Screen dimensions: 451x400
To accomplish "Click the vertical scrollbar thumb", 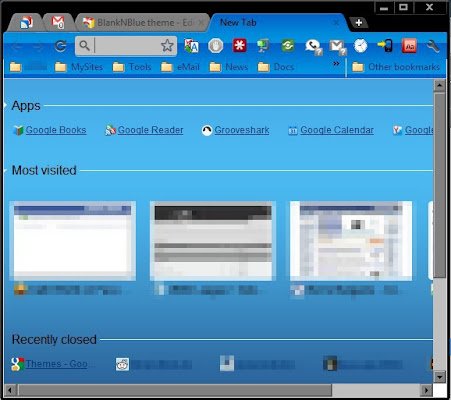I will click(x=439, y=186).
